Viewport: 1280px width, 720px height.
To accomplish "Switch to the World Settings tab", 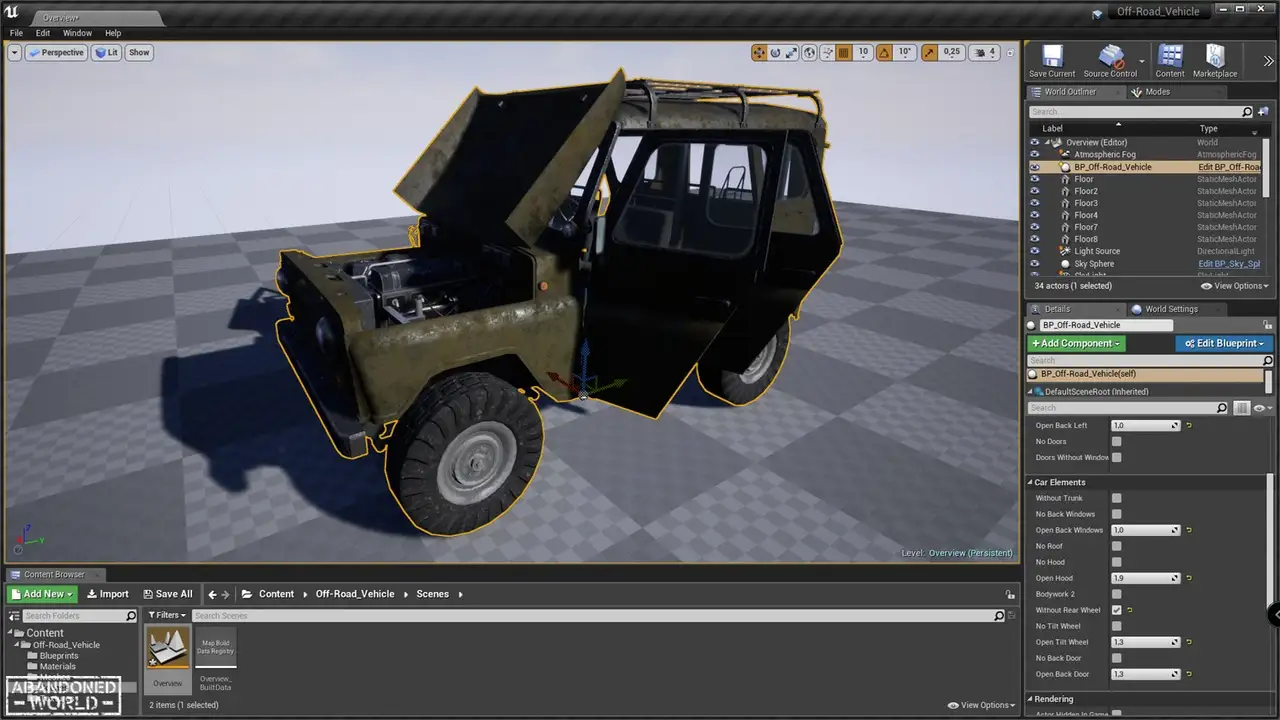I will point(1170,309).
